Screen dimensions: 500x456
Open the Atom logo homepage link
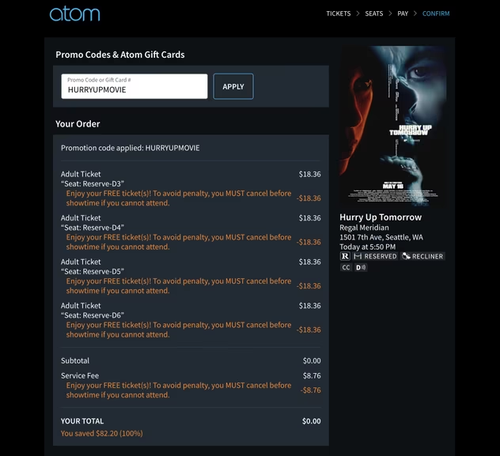75,14
